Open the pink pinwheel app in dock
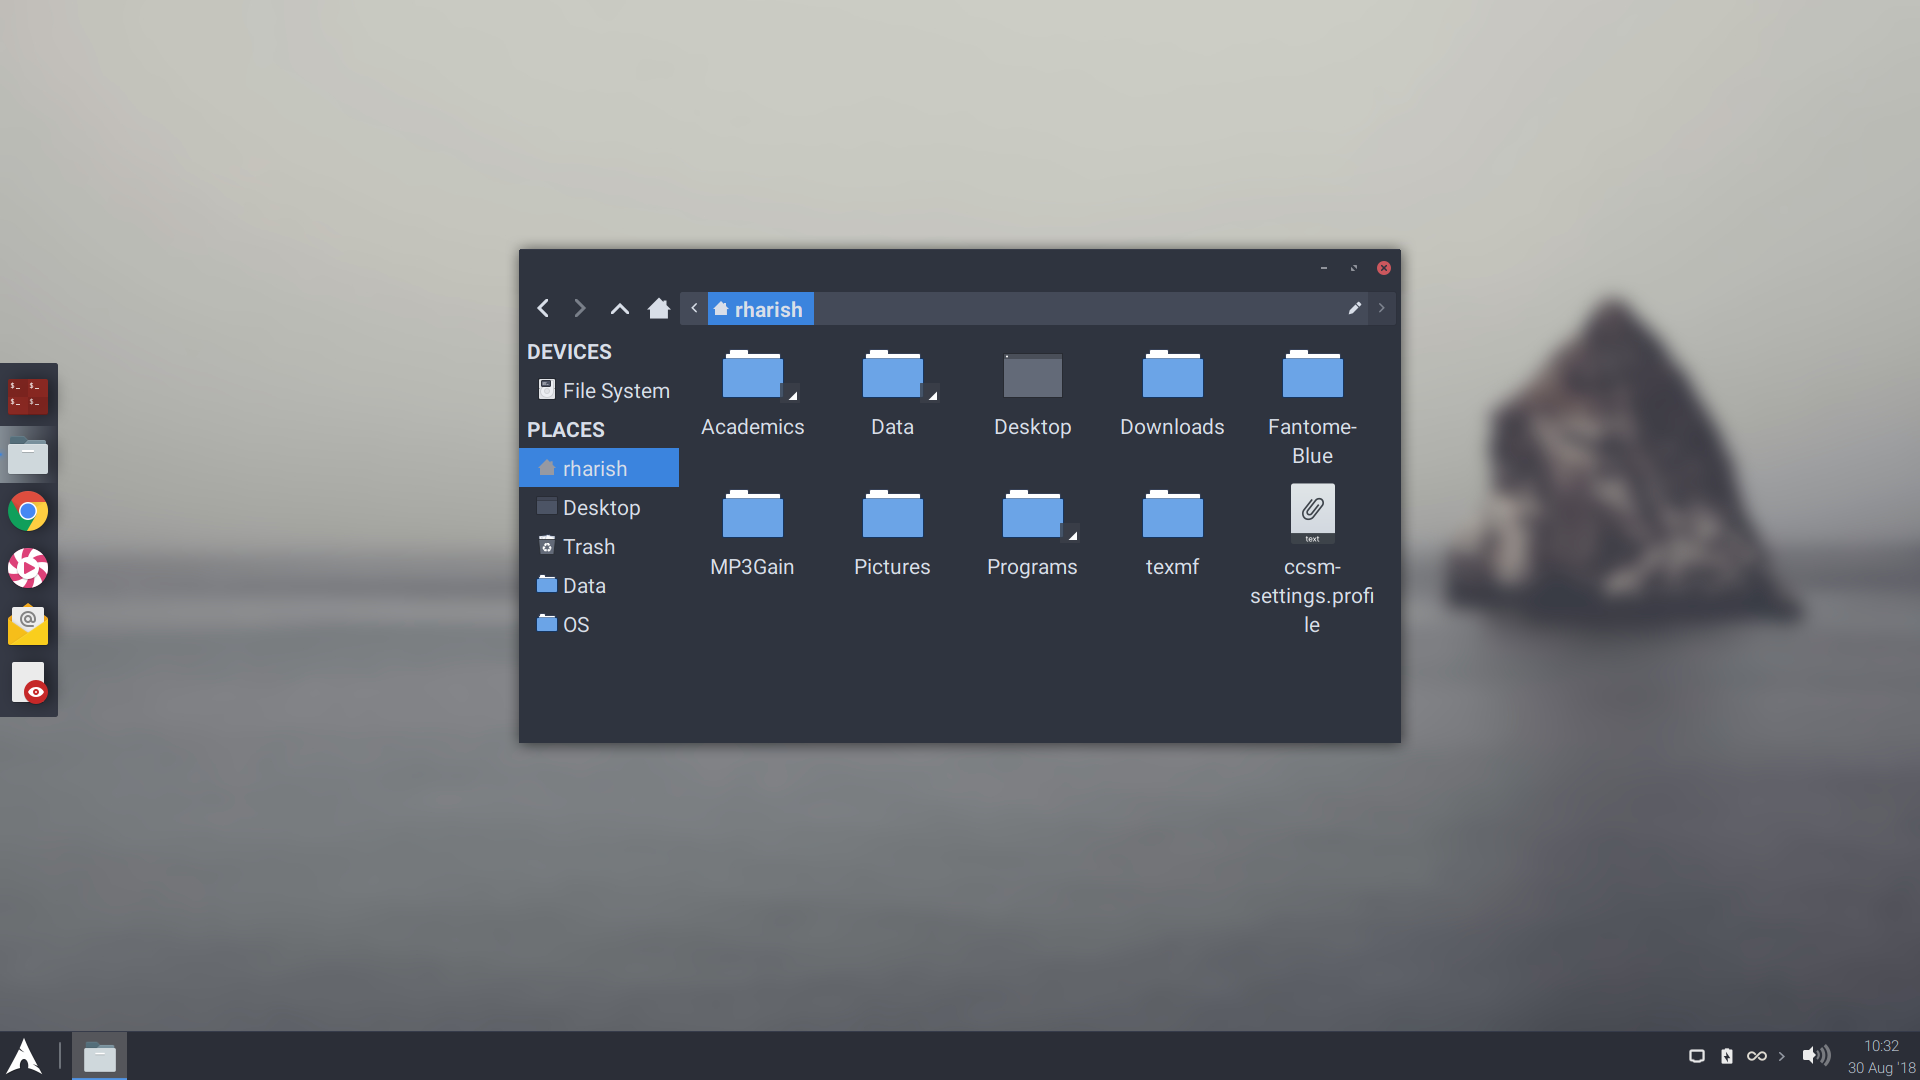 coord(28,568)
